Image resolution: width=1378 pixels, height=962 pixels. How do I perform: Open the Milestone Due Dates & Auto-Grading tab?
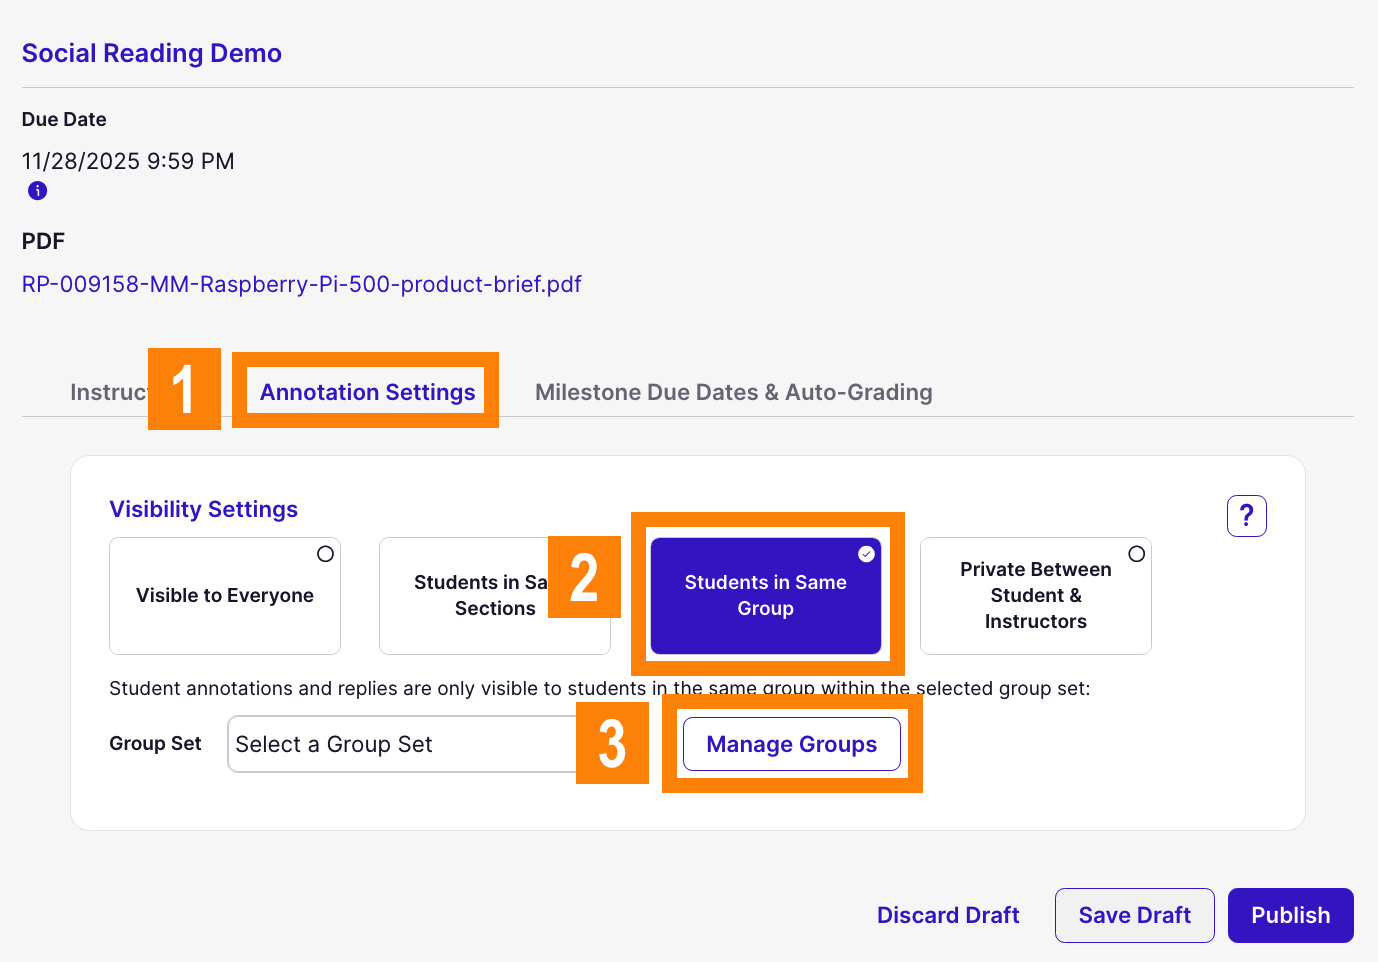(x=733, y=392)
